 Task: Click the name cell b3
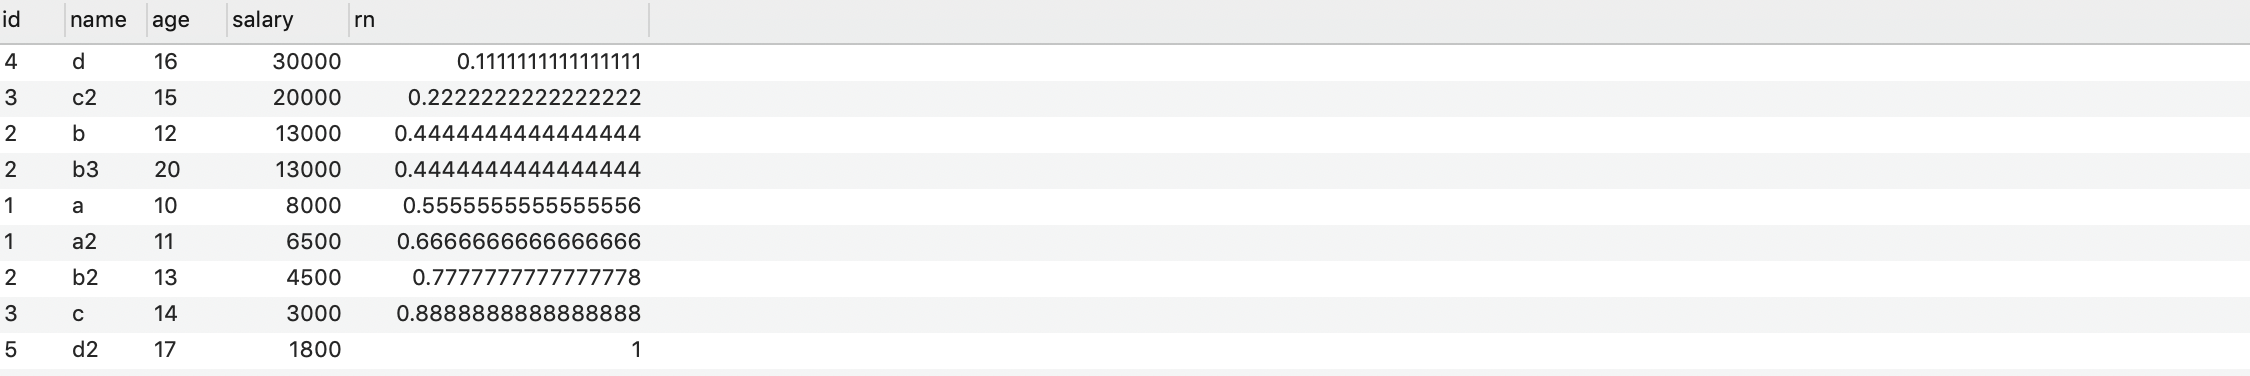[106, 170]
